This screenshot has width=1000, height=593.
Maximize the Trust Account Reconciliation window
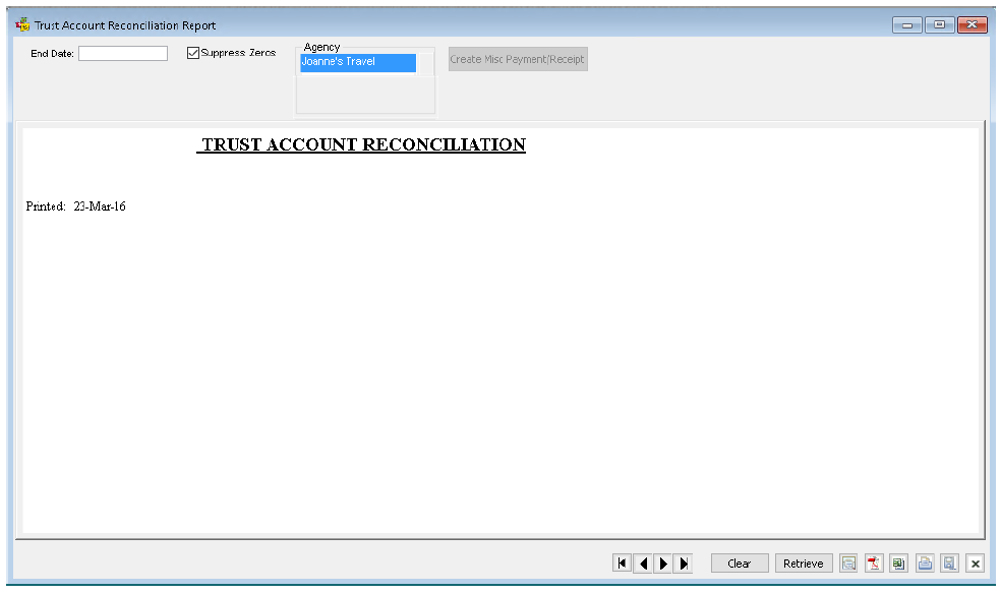[939, 25]
